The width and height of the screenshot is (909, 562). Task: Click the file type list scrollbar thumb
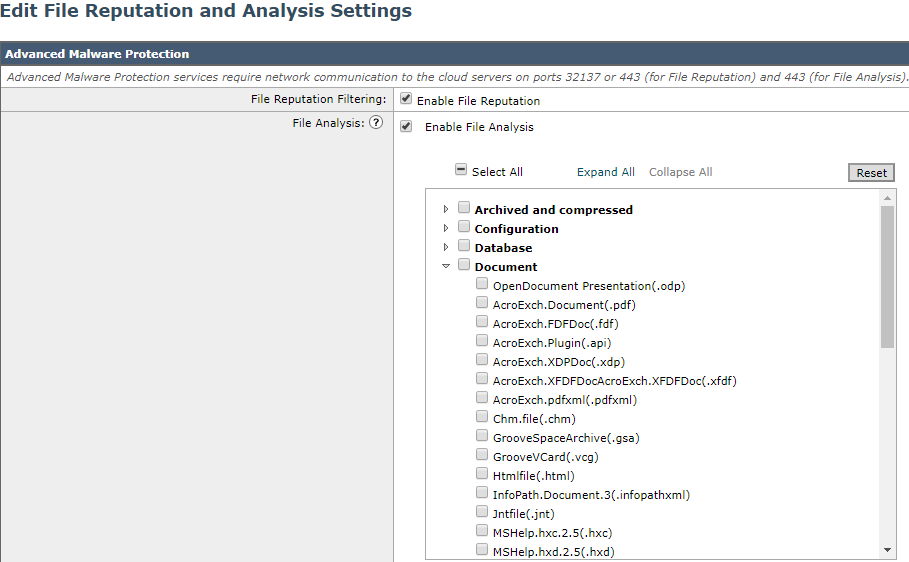click(887, 277)
